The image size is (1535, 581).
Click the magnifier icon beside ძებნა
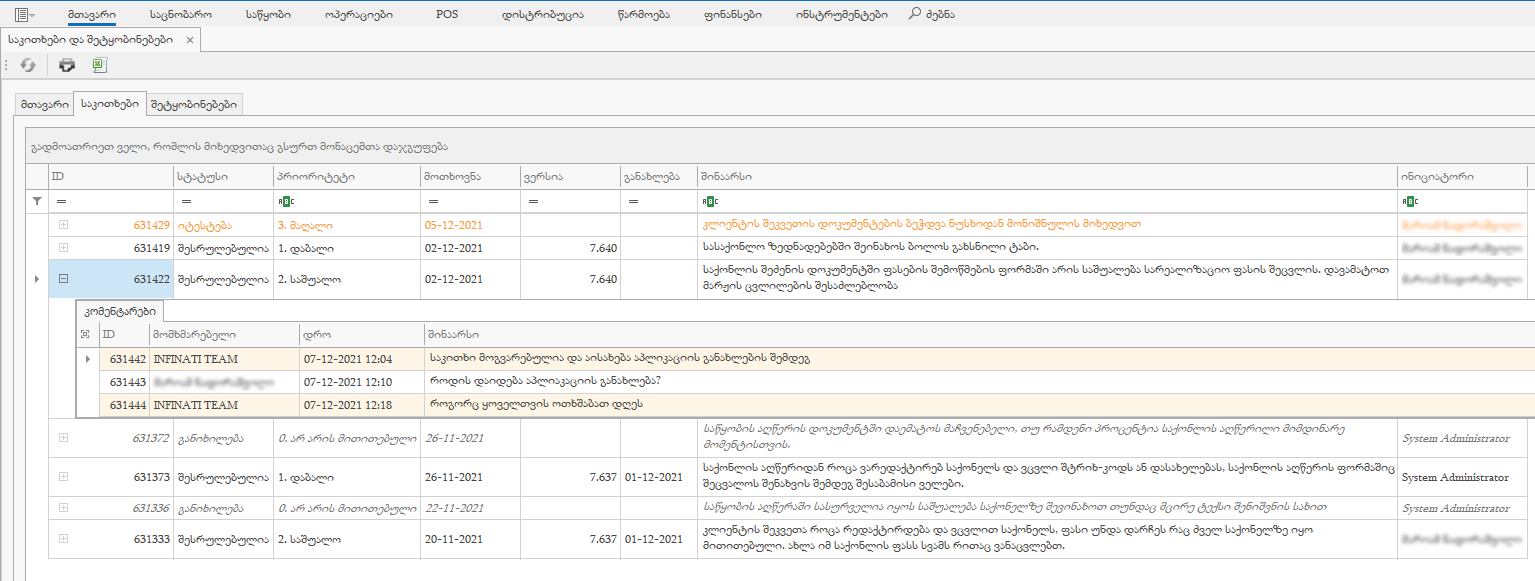915,14
